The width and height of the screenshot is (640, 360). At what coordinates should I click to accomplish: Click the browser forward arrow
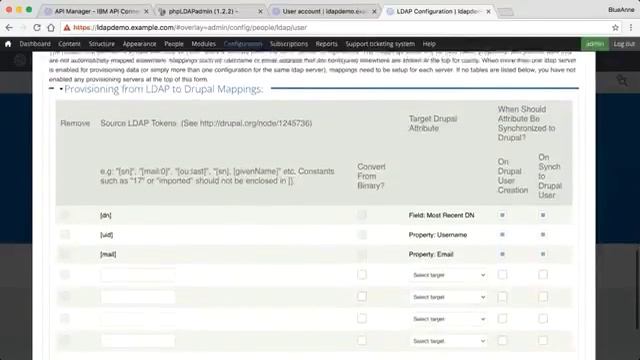point(22,27)
